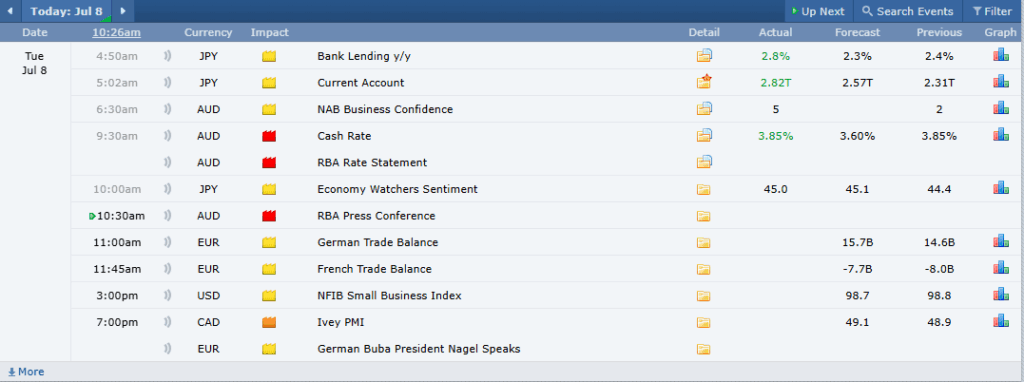This screenshot has height=382, width=1024.
Task: Toggle sound alert for Ivey PMI
Action: click(x=167, y=322)
